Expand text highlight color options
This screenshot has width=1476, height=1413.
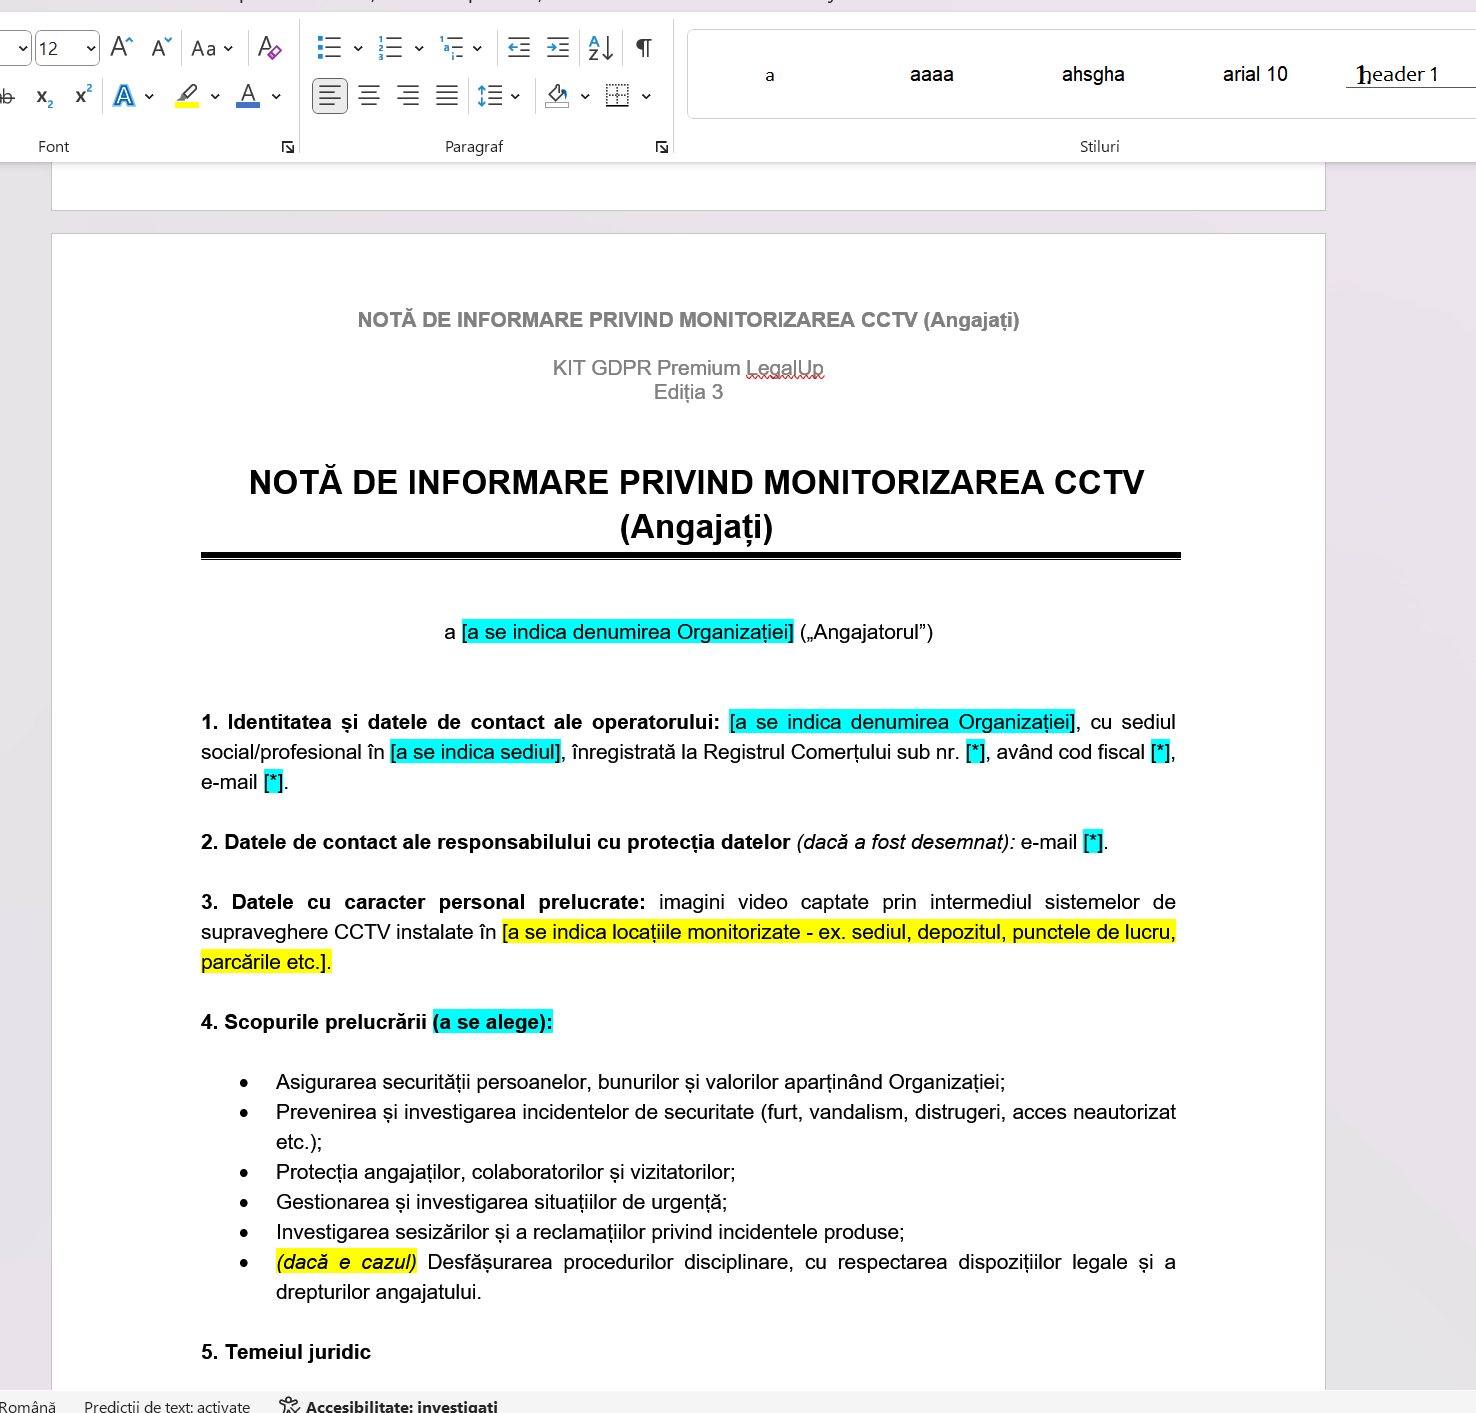[x=215, y=97]
